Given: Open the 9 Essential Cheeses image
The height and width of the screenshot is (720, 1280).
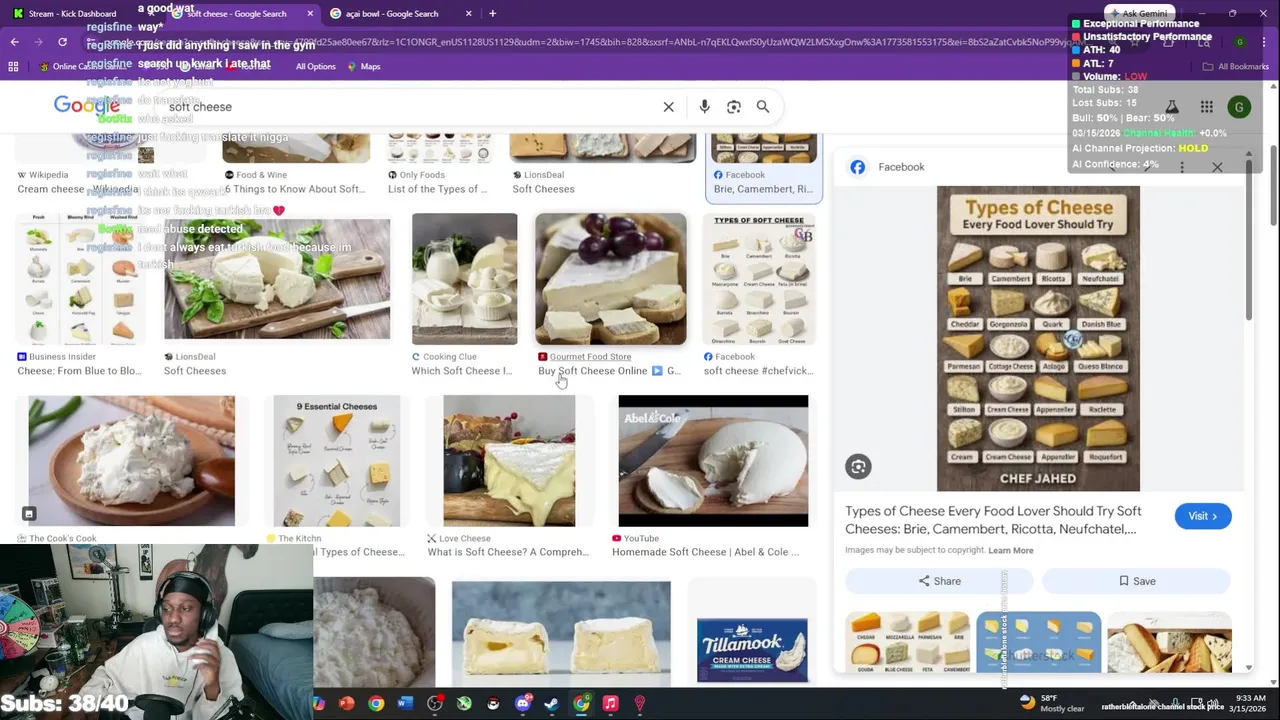Looking at the screenshot, I should [x=337, y=461].
